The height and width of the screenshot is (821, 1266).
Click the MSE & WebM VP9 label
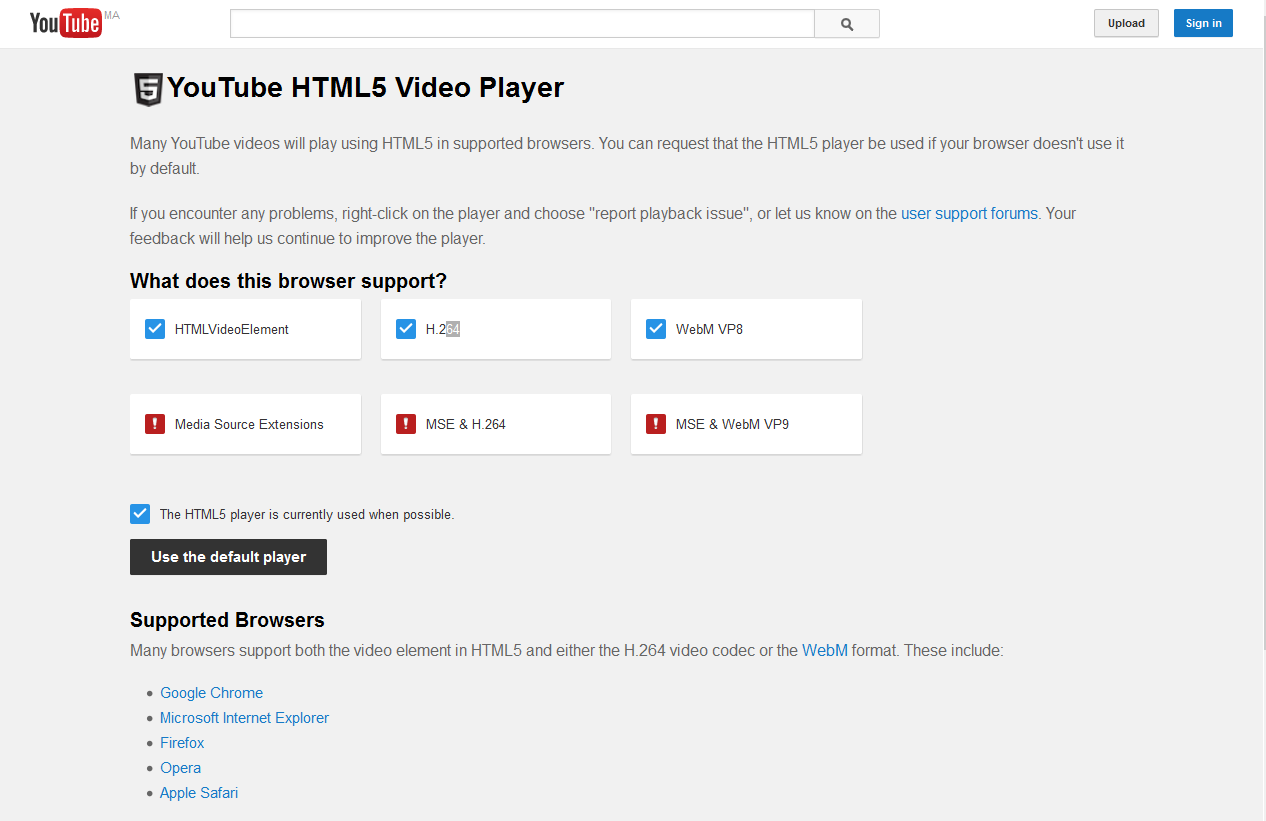pos(732,424)
